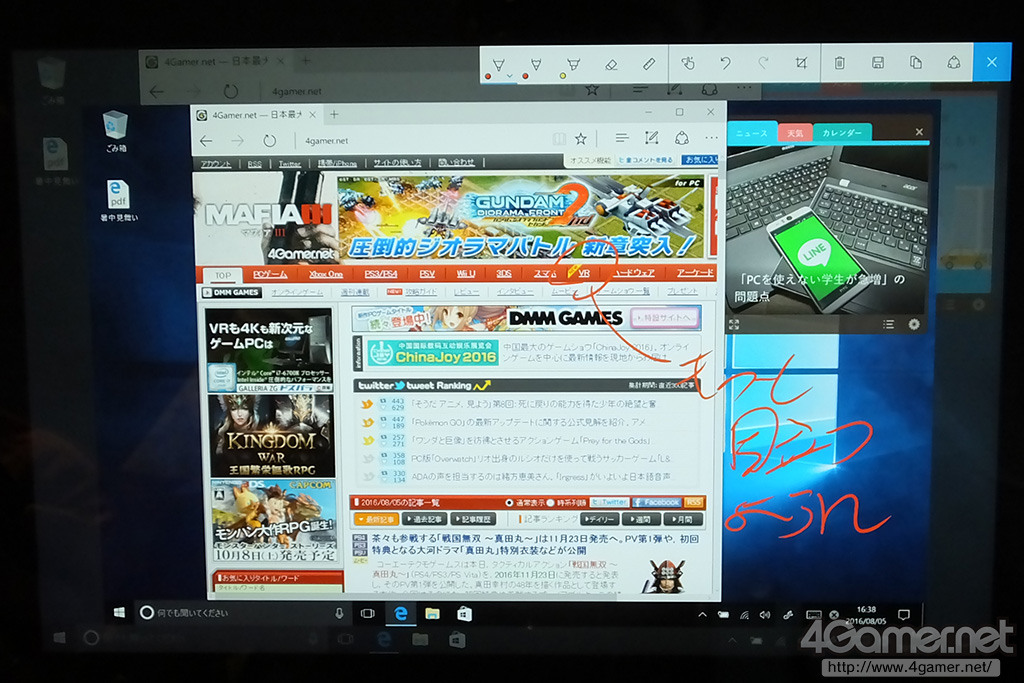This screenshot has width=1024, height=683.
Task: Select the pencil tool in sketch toolbar
Action: click(x=536, y=63)
